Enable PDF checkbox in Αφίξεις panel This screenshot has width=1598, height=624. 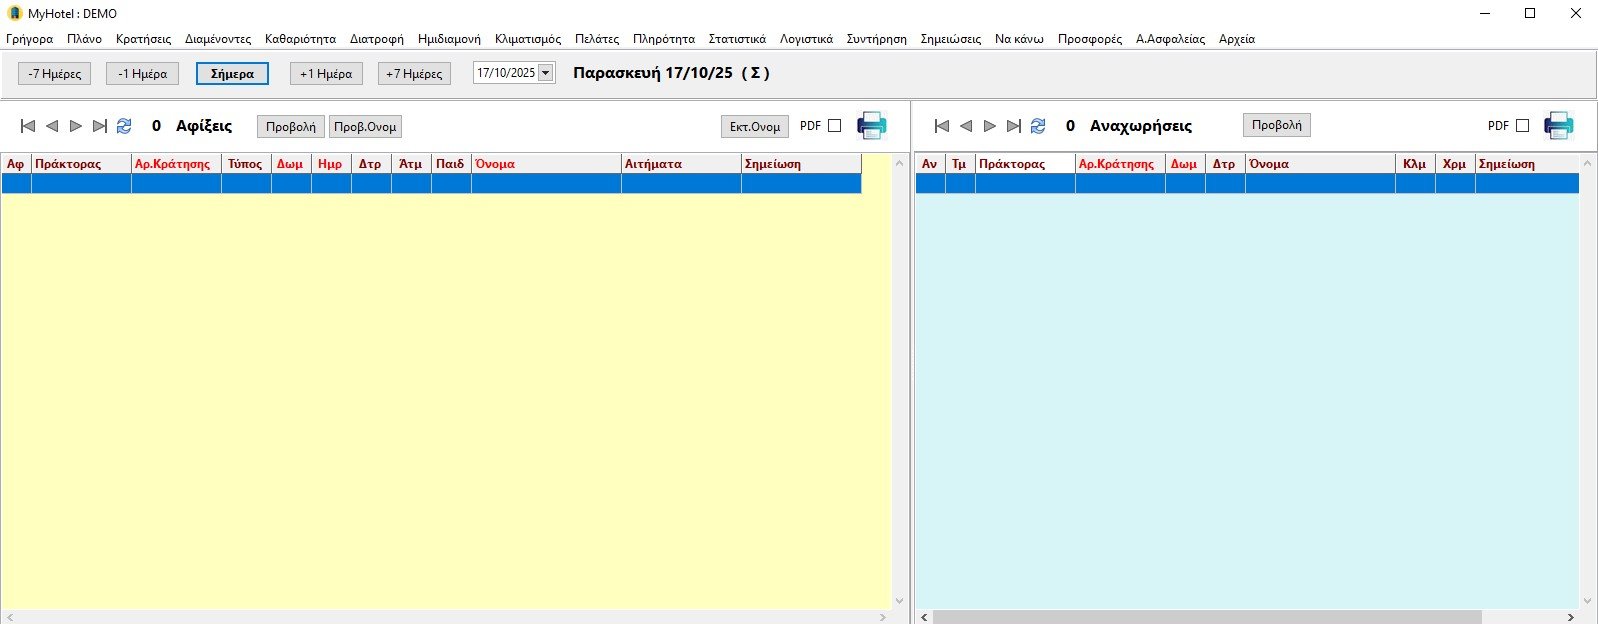point(835,126)
